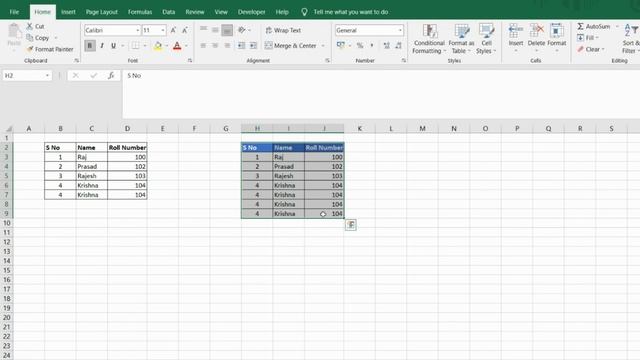Click the Comma Style icon
The width and height of the screenshot is (640, 360).
tap(372, 45)
